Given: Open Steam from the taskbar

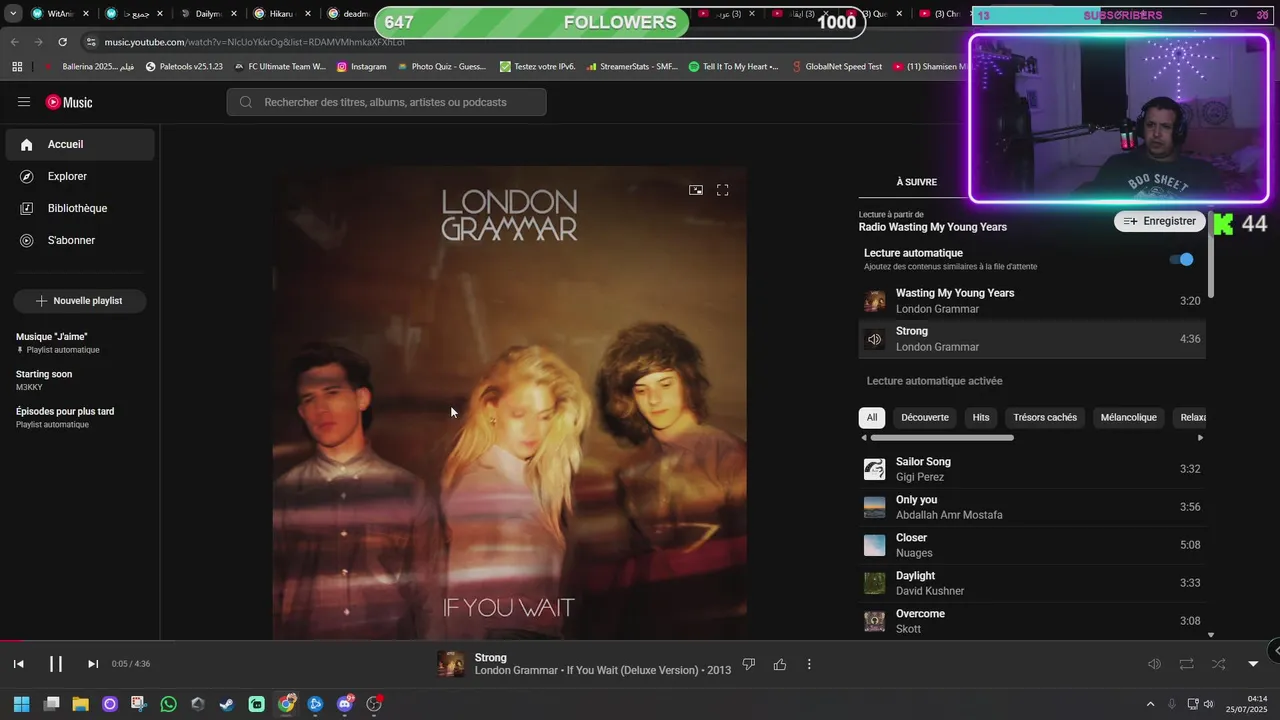Looking at the screenshot, I should [x=227, y=704].
